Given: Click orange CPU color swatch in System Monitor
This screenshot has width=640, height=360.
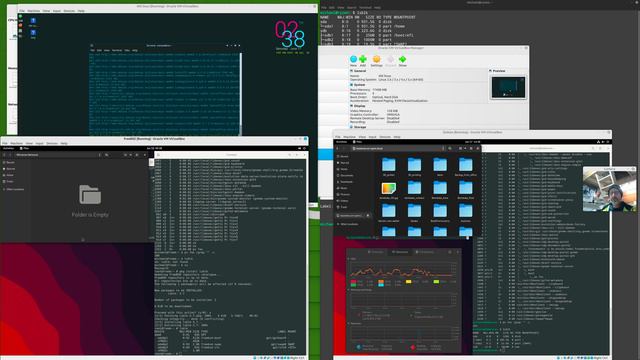Looking at the screenshot, I should (x=381, y=281).
